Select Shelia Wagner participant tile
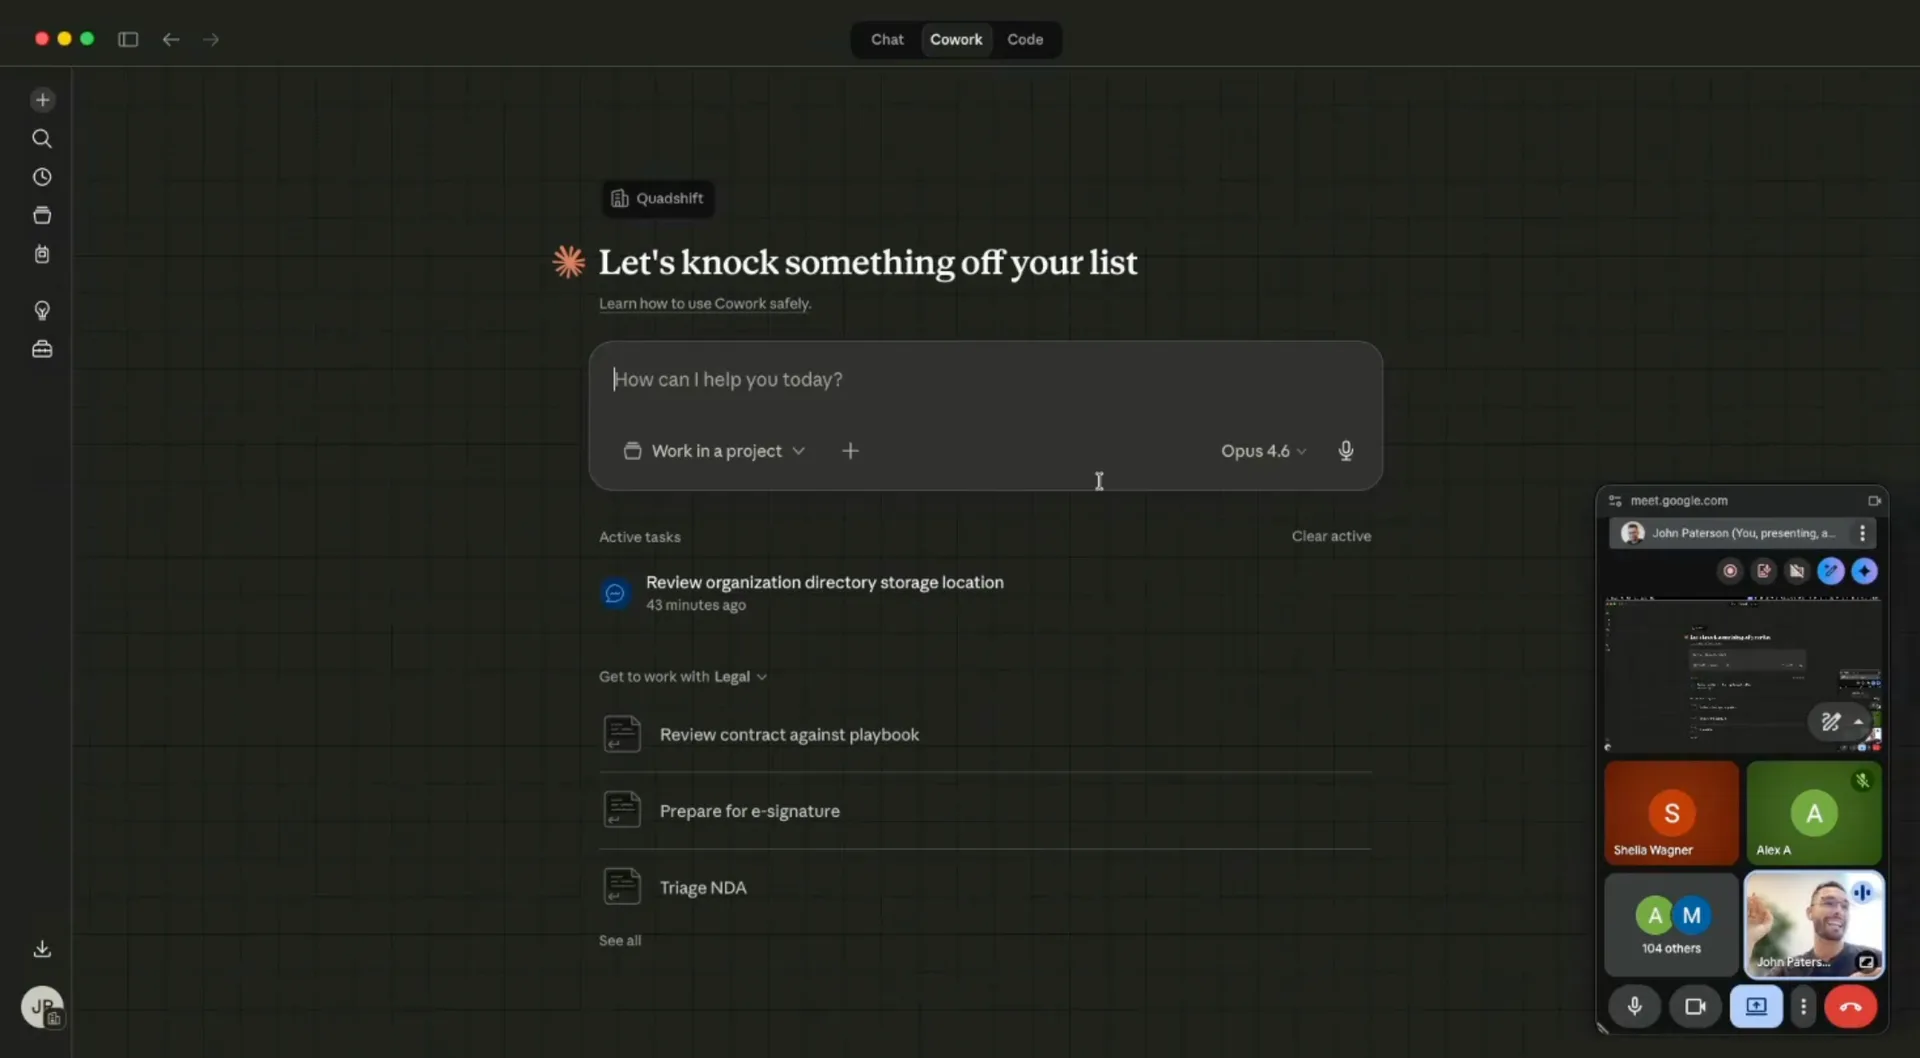This screenshot has width=1920, height=1058. coord(1671,812)
